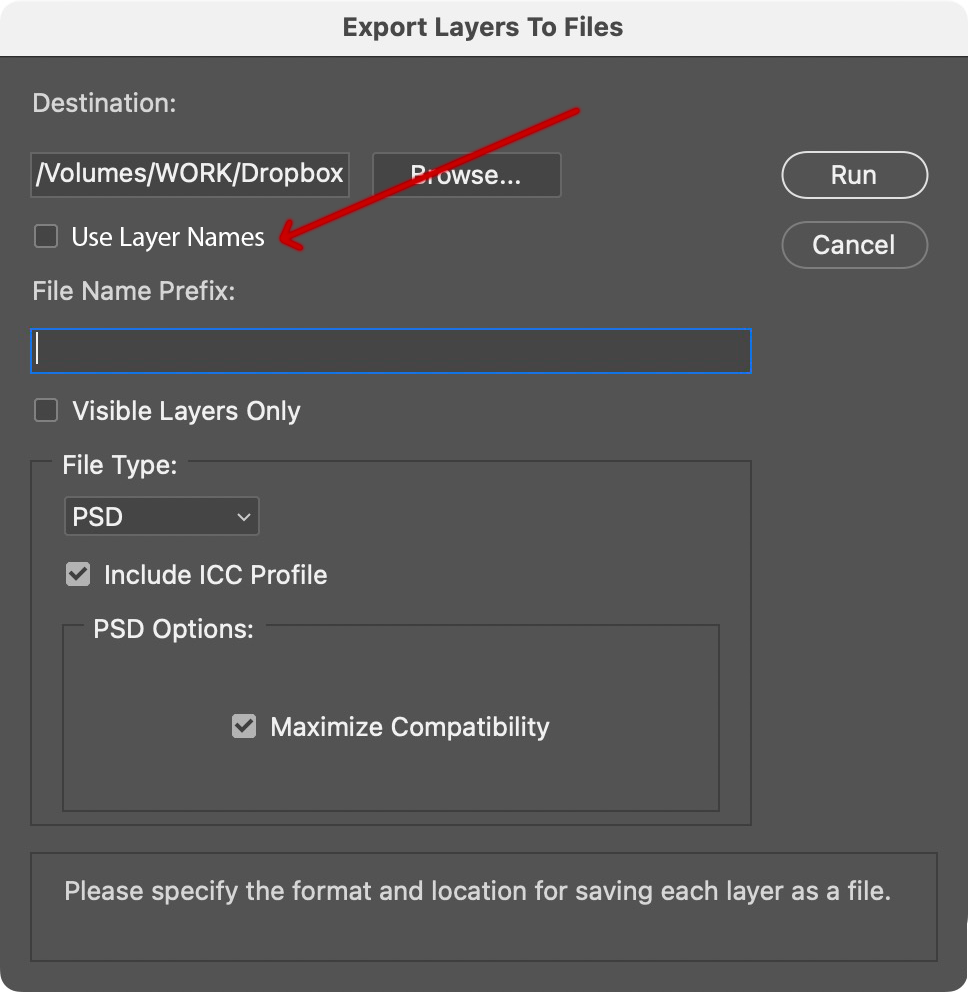Viewport: 968px width, 993px height.
Task: Click the Maximize Compatibility checkbox
Action: tap(243, 726)
